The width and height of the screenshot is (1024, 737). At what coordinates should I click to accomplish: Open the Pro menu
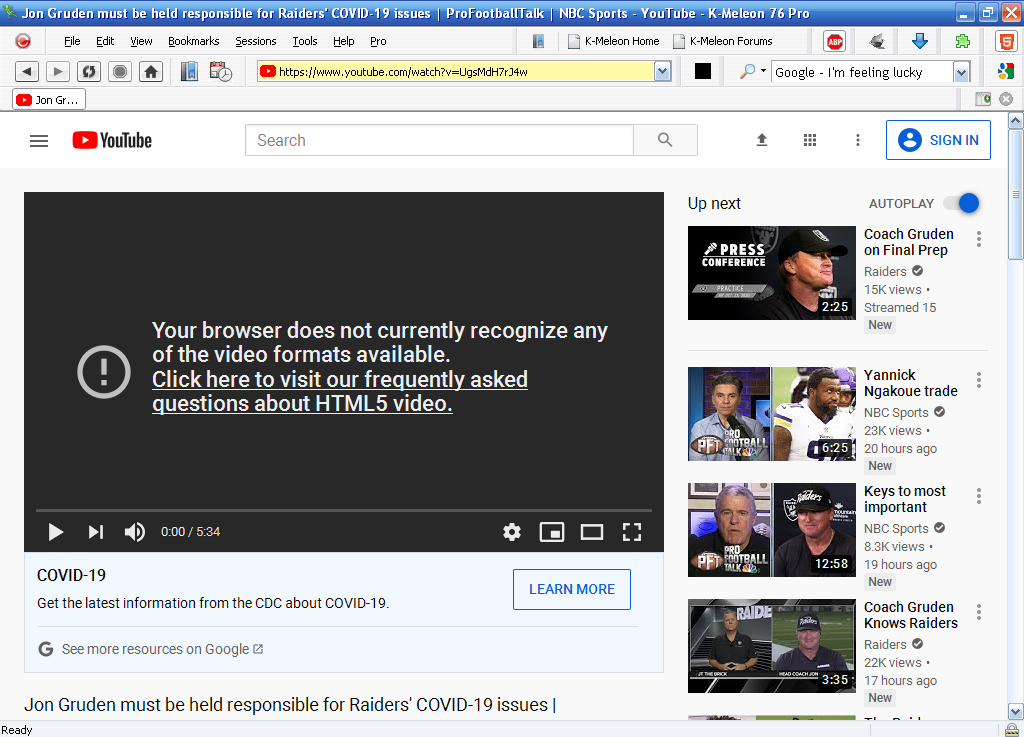point(378,41)
